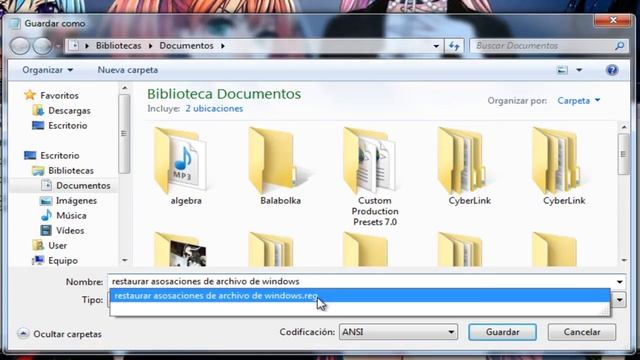Click the Vídeos film icon
This screenshot has width=640, height=360.
(x=46, y=230)
